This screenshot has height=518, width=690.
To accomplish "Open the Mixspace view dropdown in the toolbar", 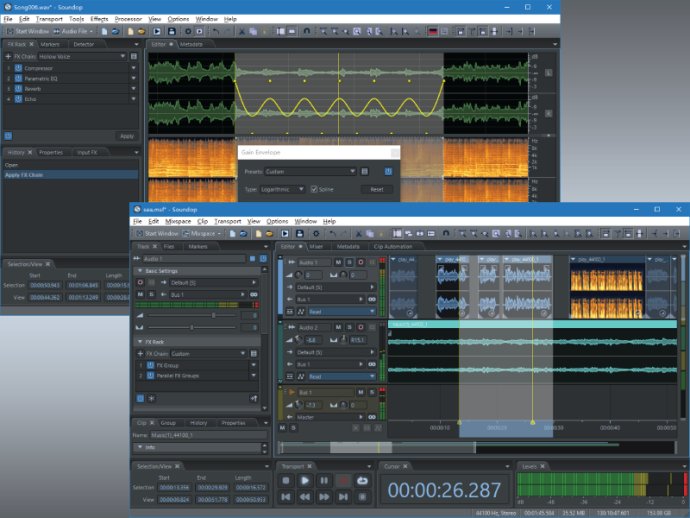I will click(x=202, y=234).
